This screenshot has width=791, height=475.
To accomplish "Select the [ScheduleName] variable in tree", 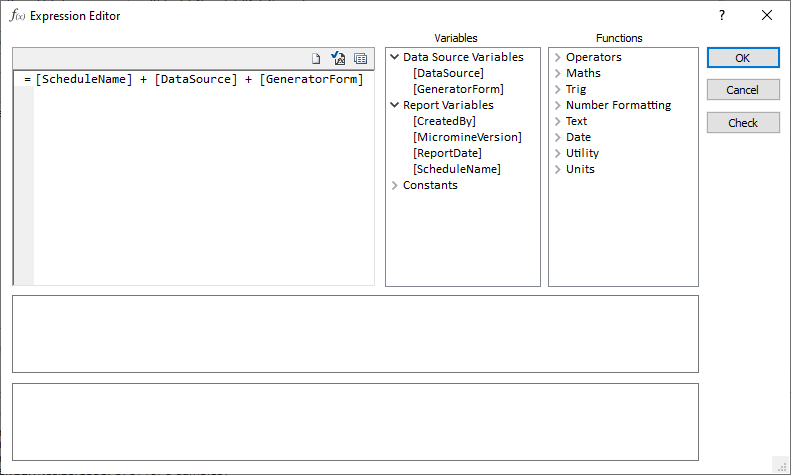I will point(457,169).
